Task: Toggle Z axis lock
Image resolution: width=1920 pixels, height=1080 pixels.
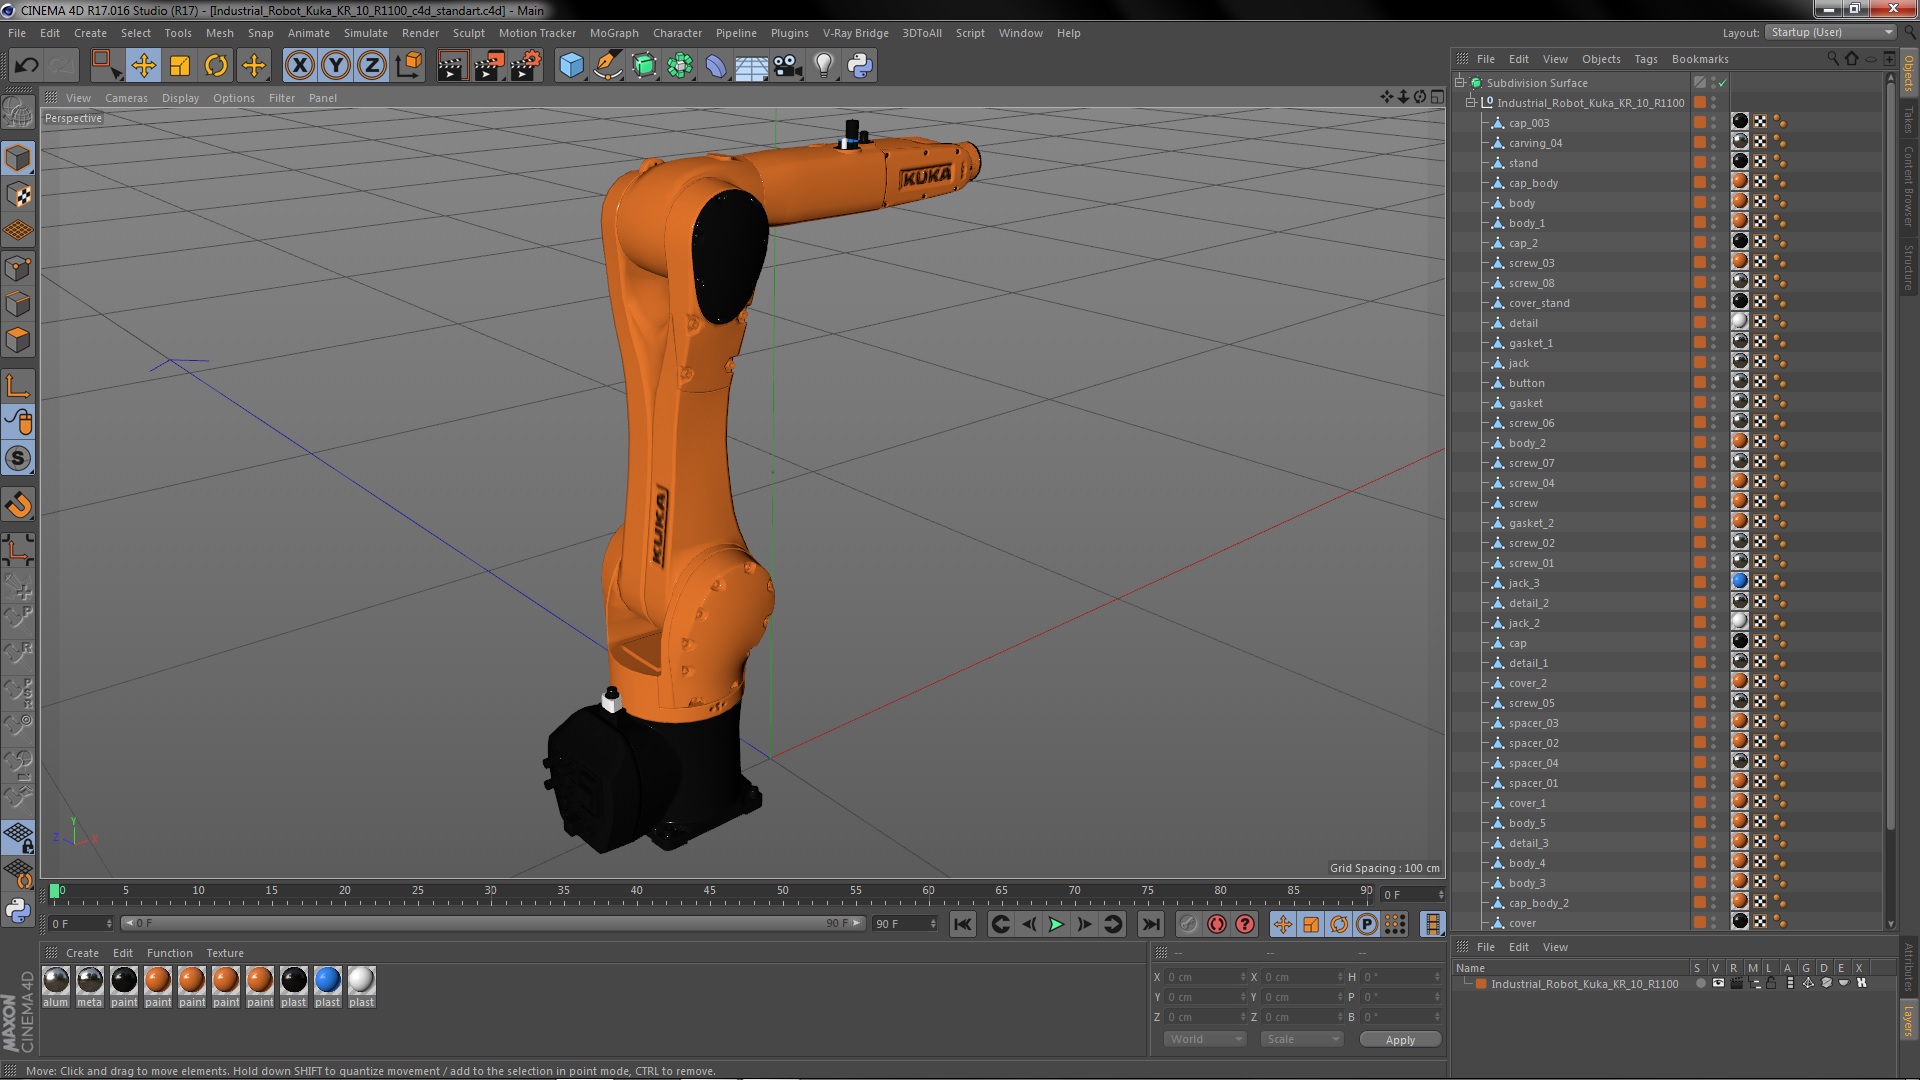Action: pos(372,66)
